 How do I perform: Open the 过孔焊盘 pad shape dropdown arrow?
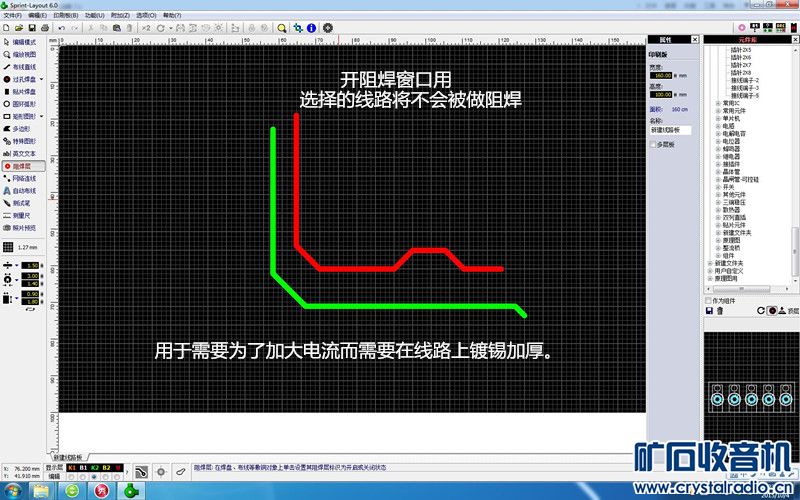[x=41, y=79]
